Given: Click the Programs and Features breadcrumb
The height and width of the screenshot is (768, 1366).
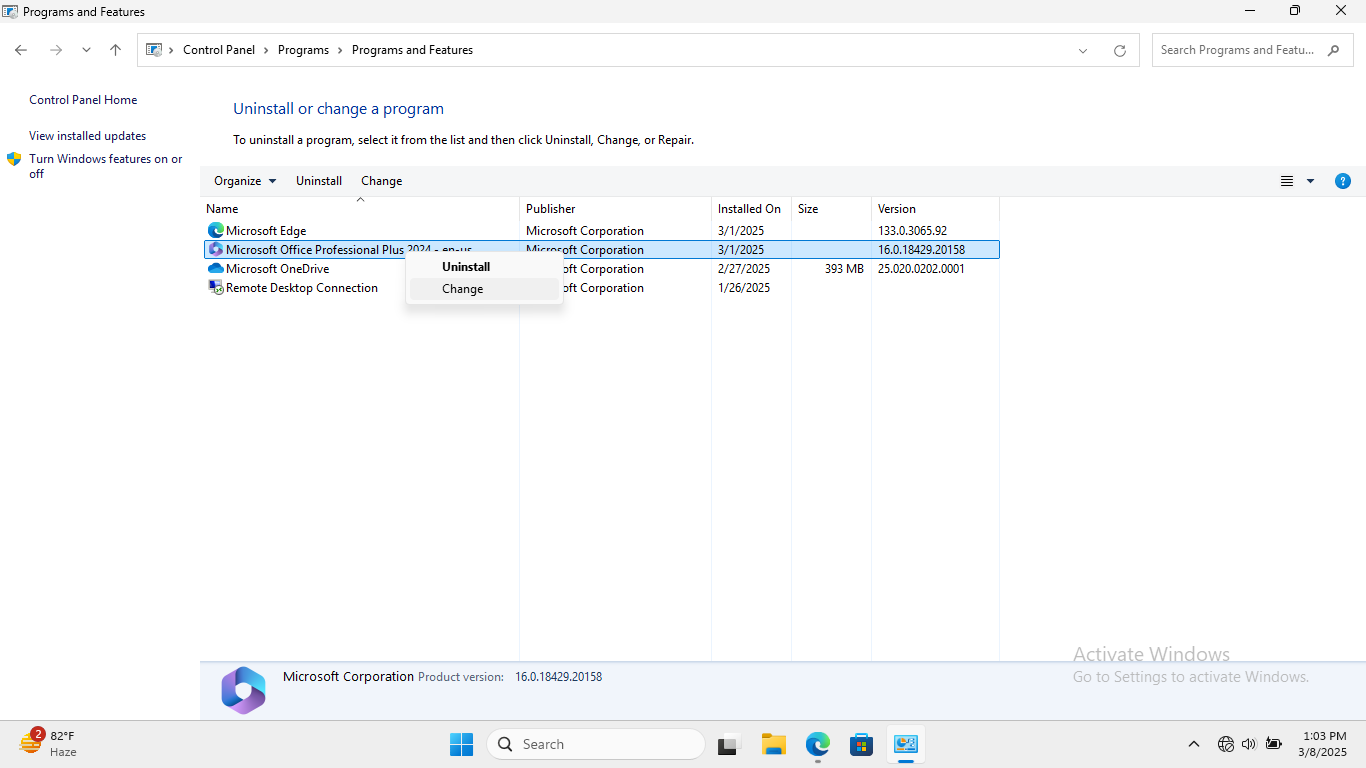Looking at the screenshot, I should (412, 50).
